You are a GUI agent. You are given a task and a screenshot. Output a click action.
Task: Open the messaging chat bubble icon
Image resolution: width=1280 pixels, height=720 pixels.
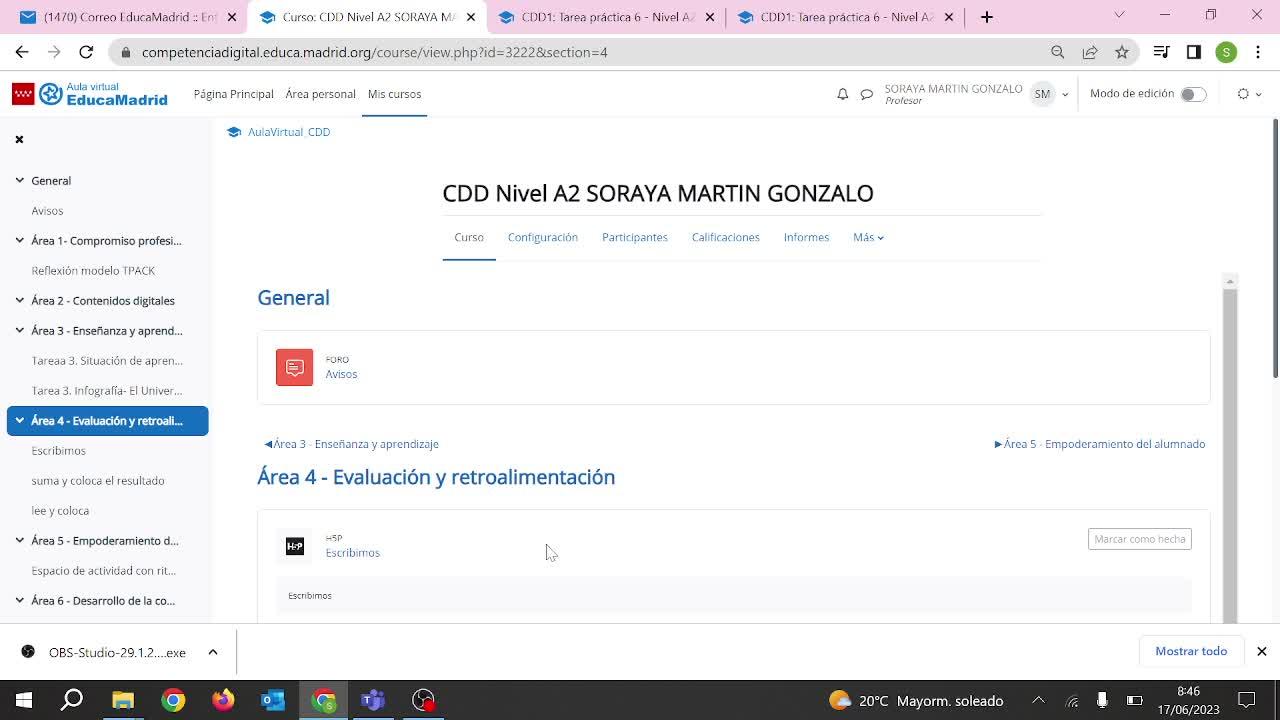(867, 94)
